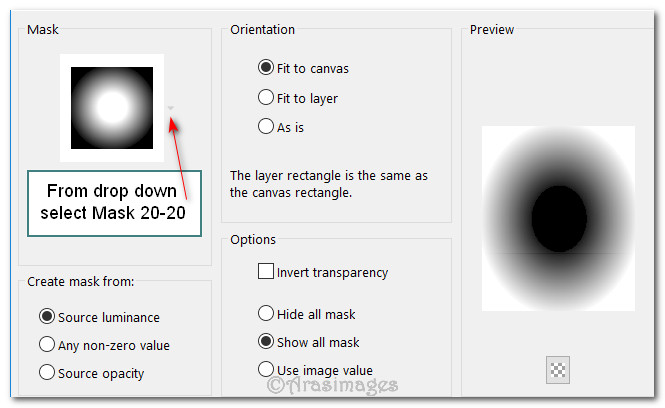Screen dimensions: 665x408
Task: Choose the Show all mask option
Action: tap(266, 341)
